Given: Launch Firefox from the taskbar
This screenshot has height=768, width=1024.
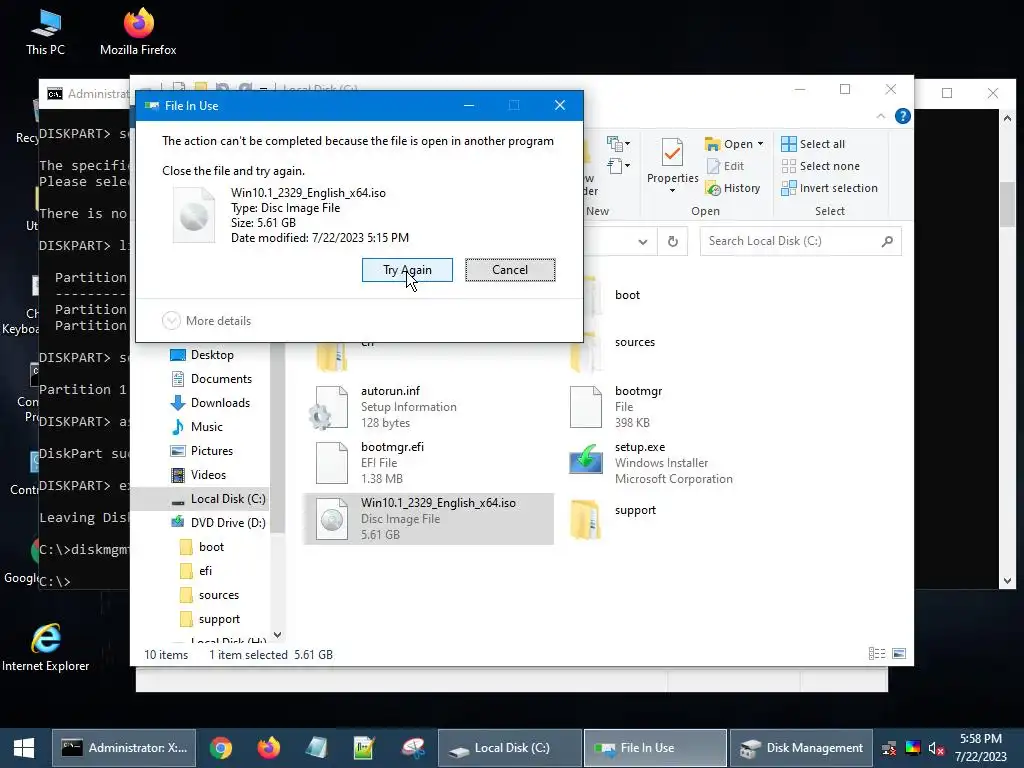Looking at the screenshot, I should [268, 748].
